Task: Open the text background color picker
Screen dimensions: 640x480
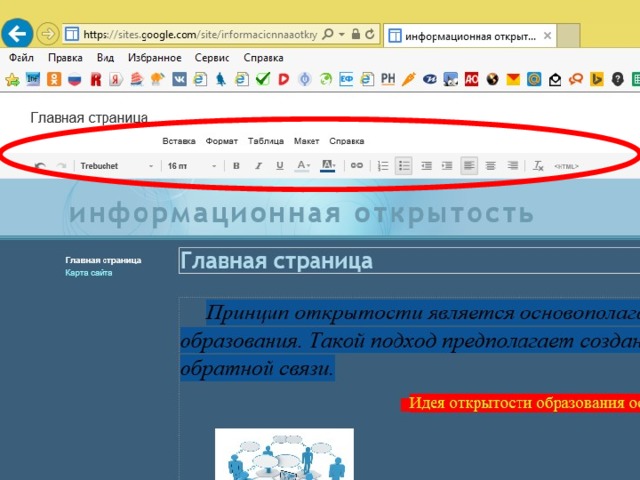Action: (x=327, y=166)
